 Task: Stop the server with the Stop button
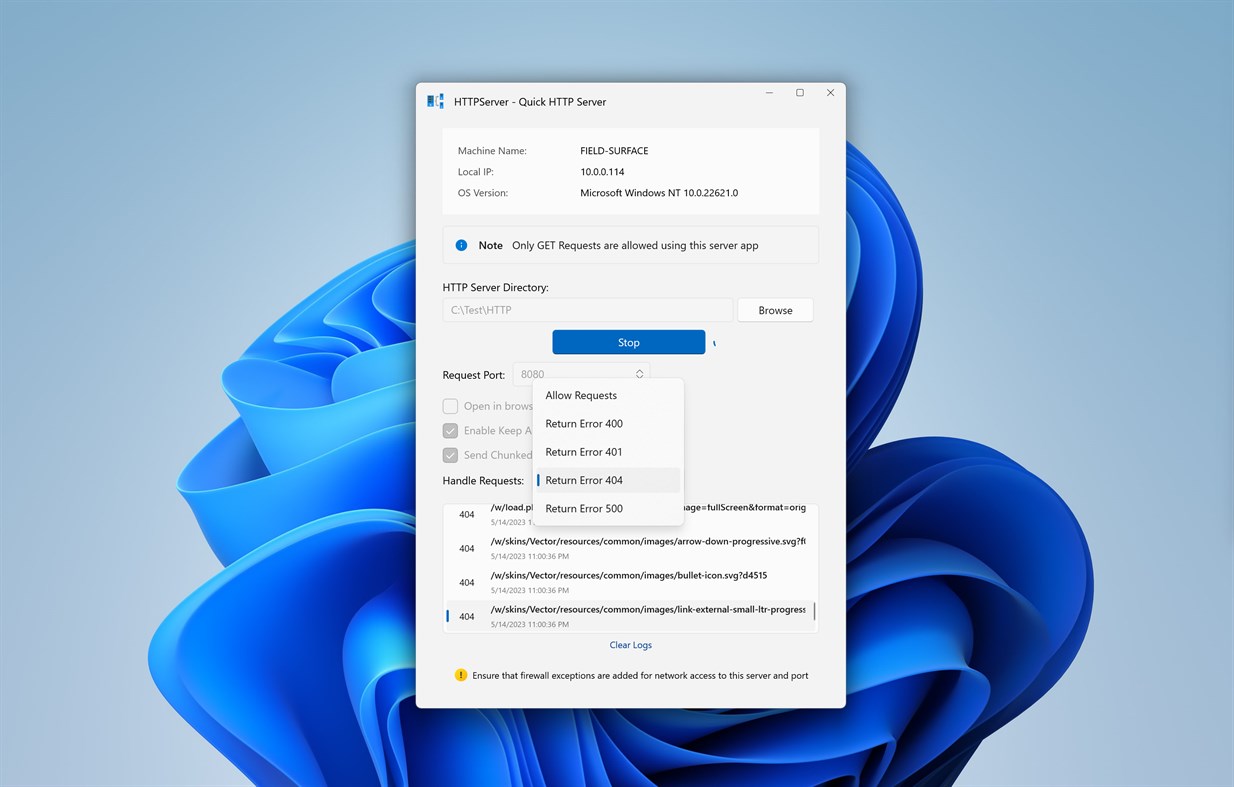628,342
